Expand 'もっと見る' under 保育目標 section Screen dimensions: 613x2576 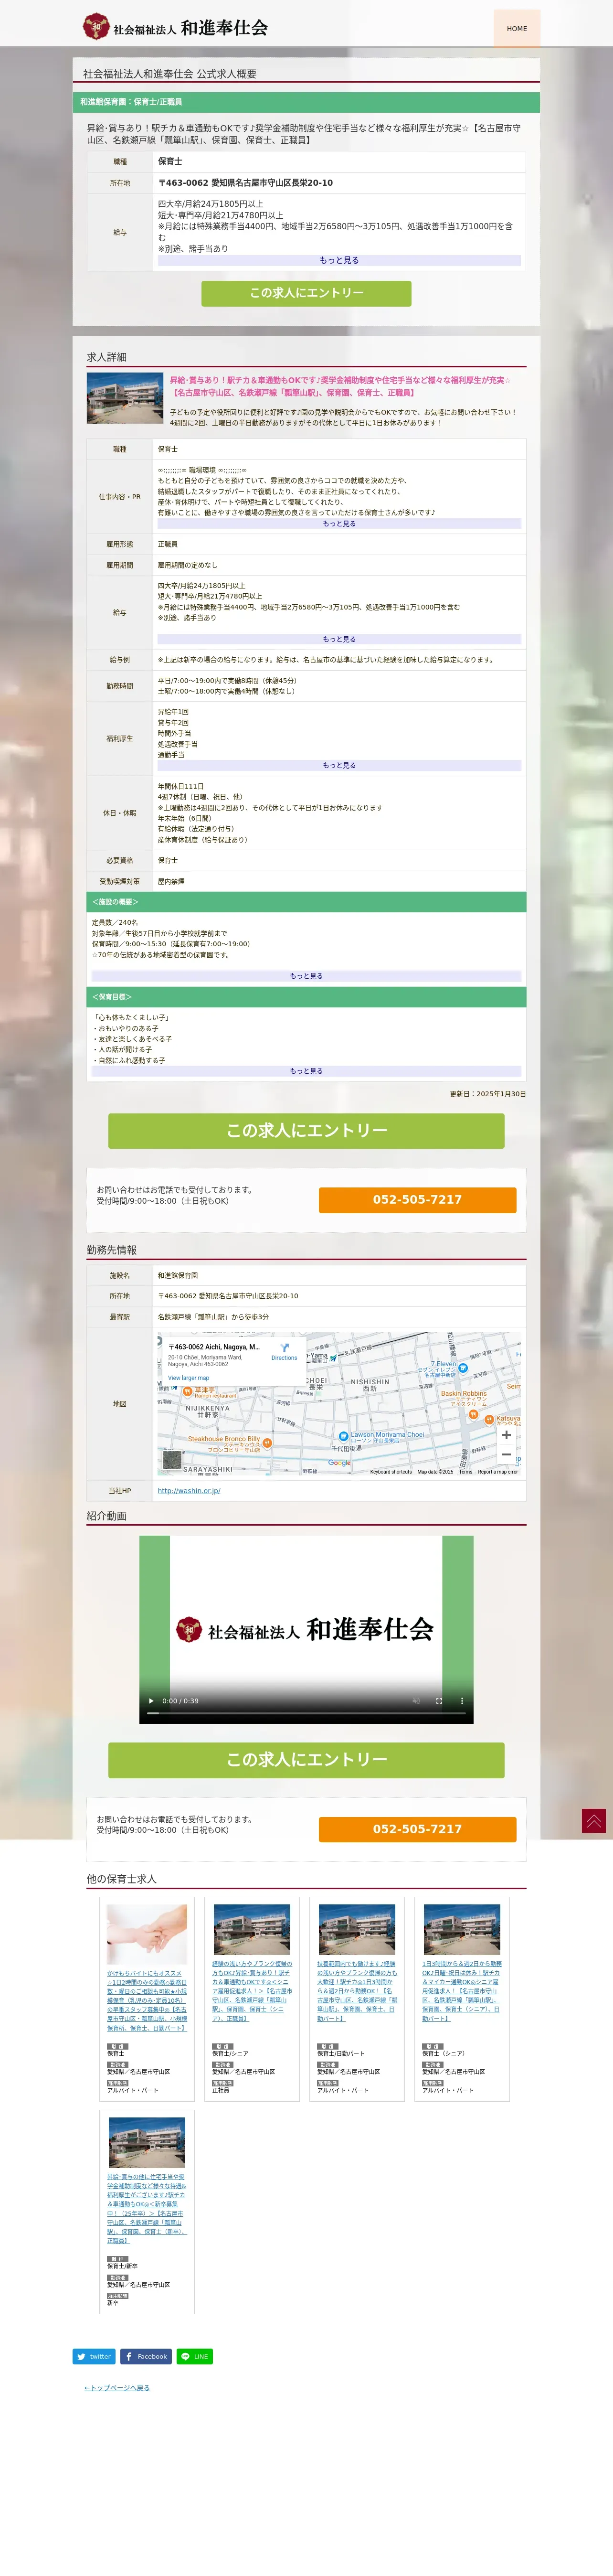(x=306, y=1071)
